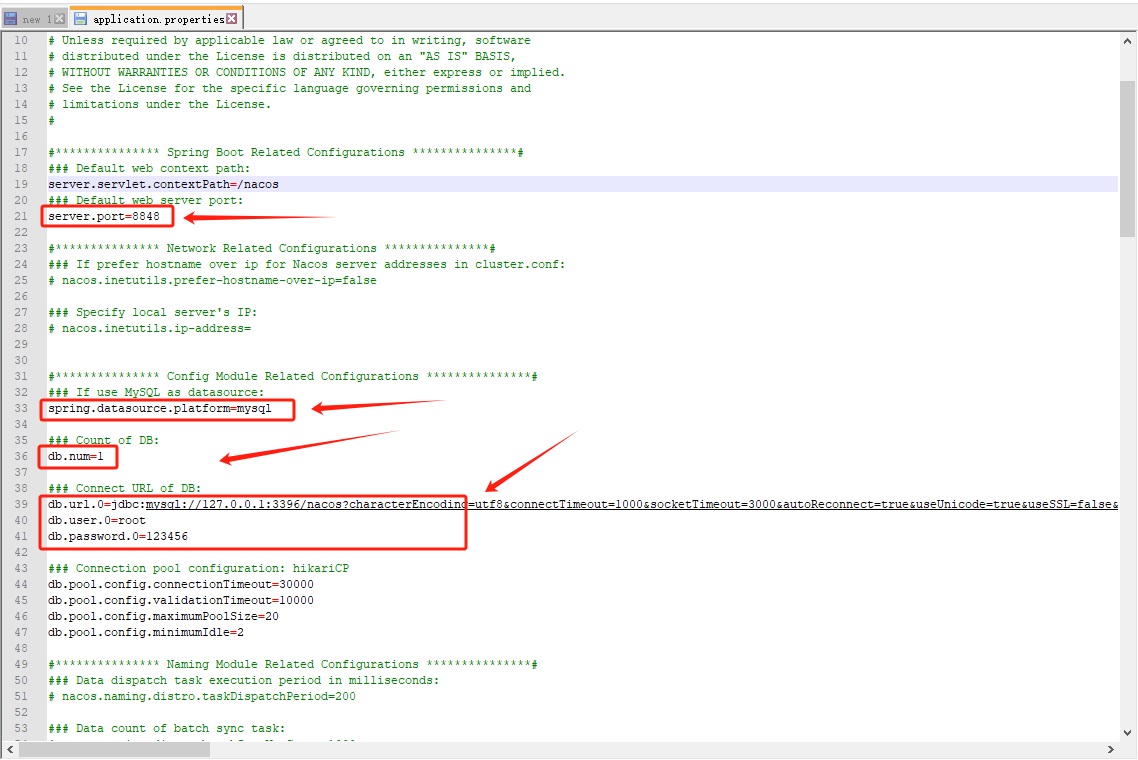
Task: Click the 'limitations under the License.' comment line
Action: [160, 105]
